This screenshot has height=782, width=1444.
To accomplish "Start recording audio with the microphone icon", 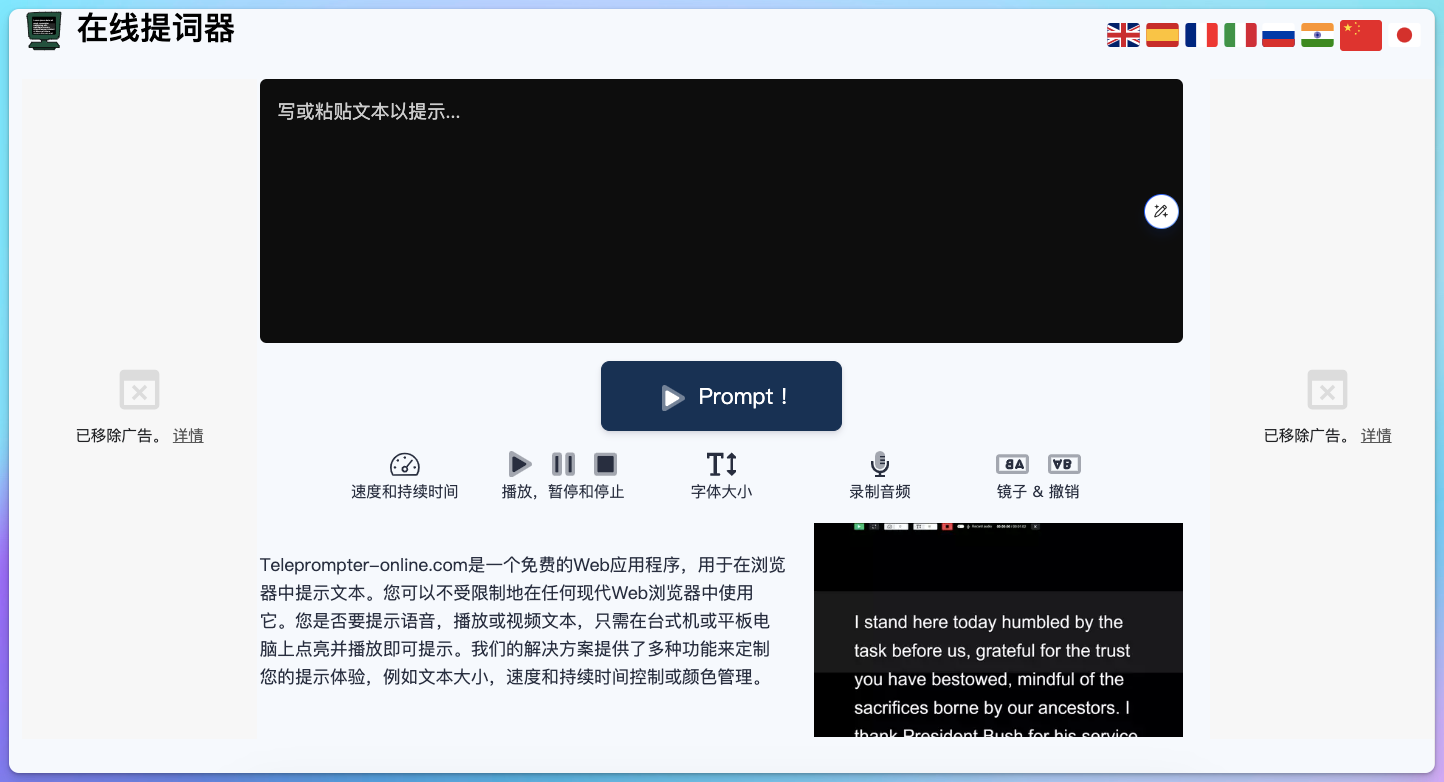I will tap(879, 463).
